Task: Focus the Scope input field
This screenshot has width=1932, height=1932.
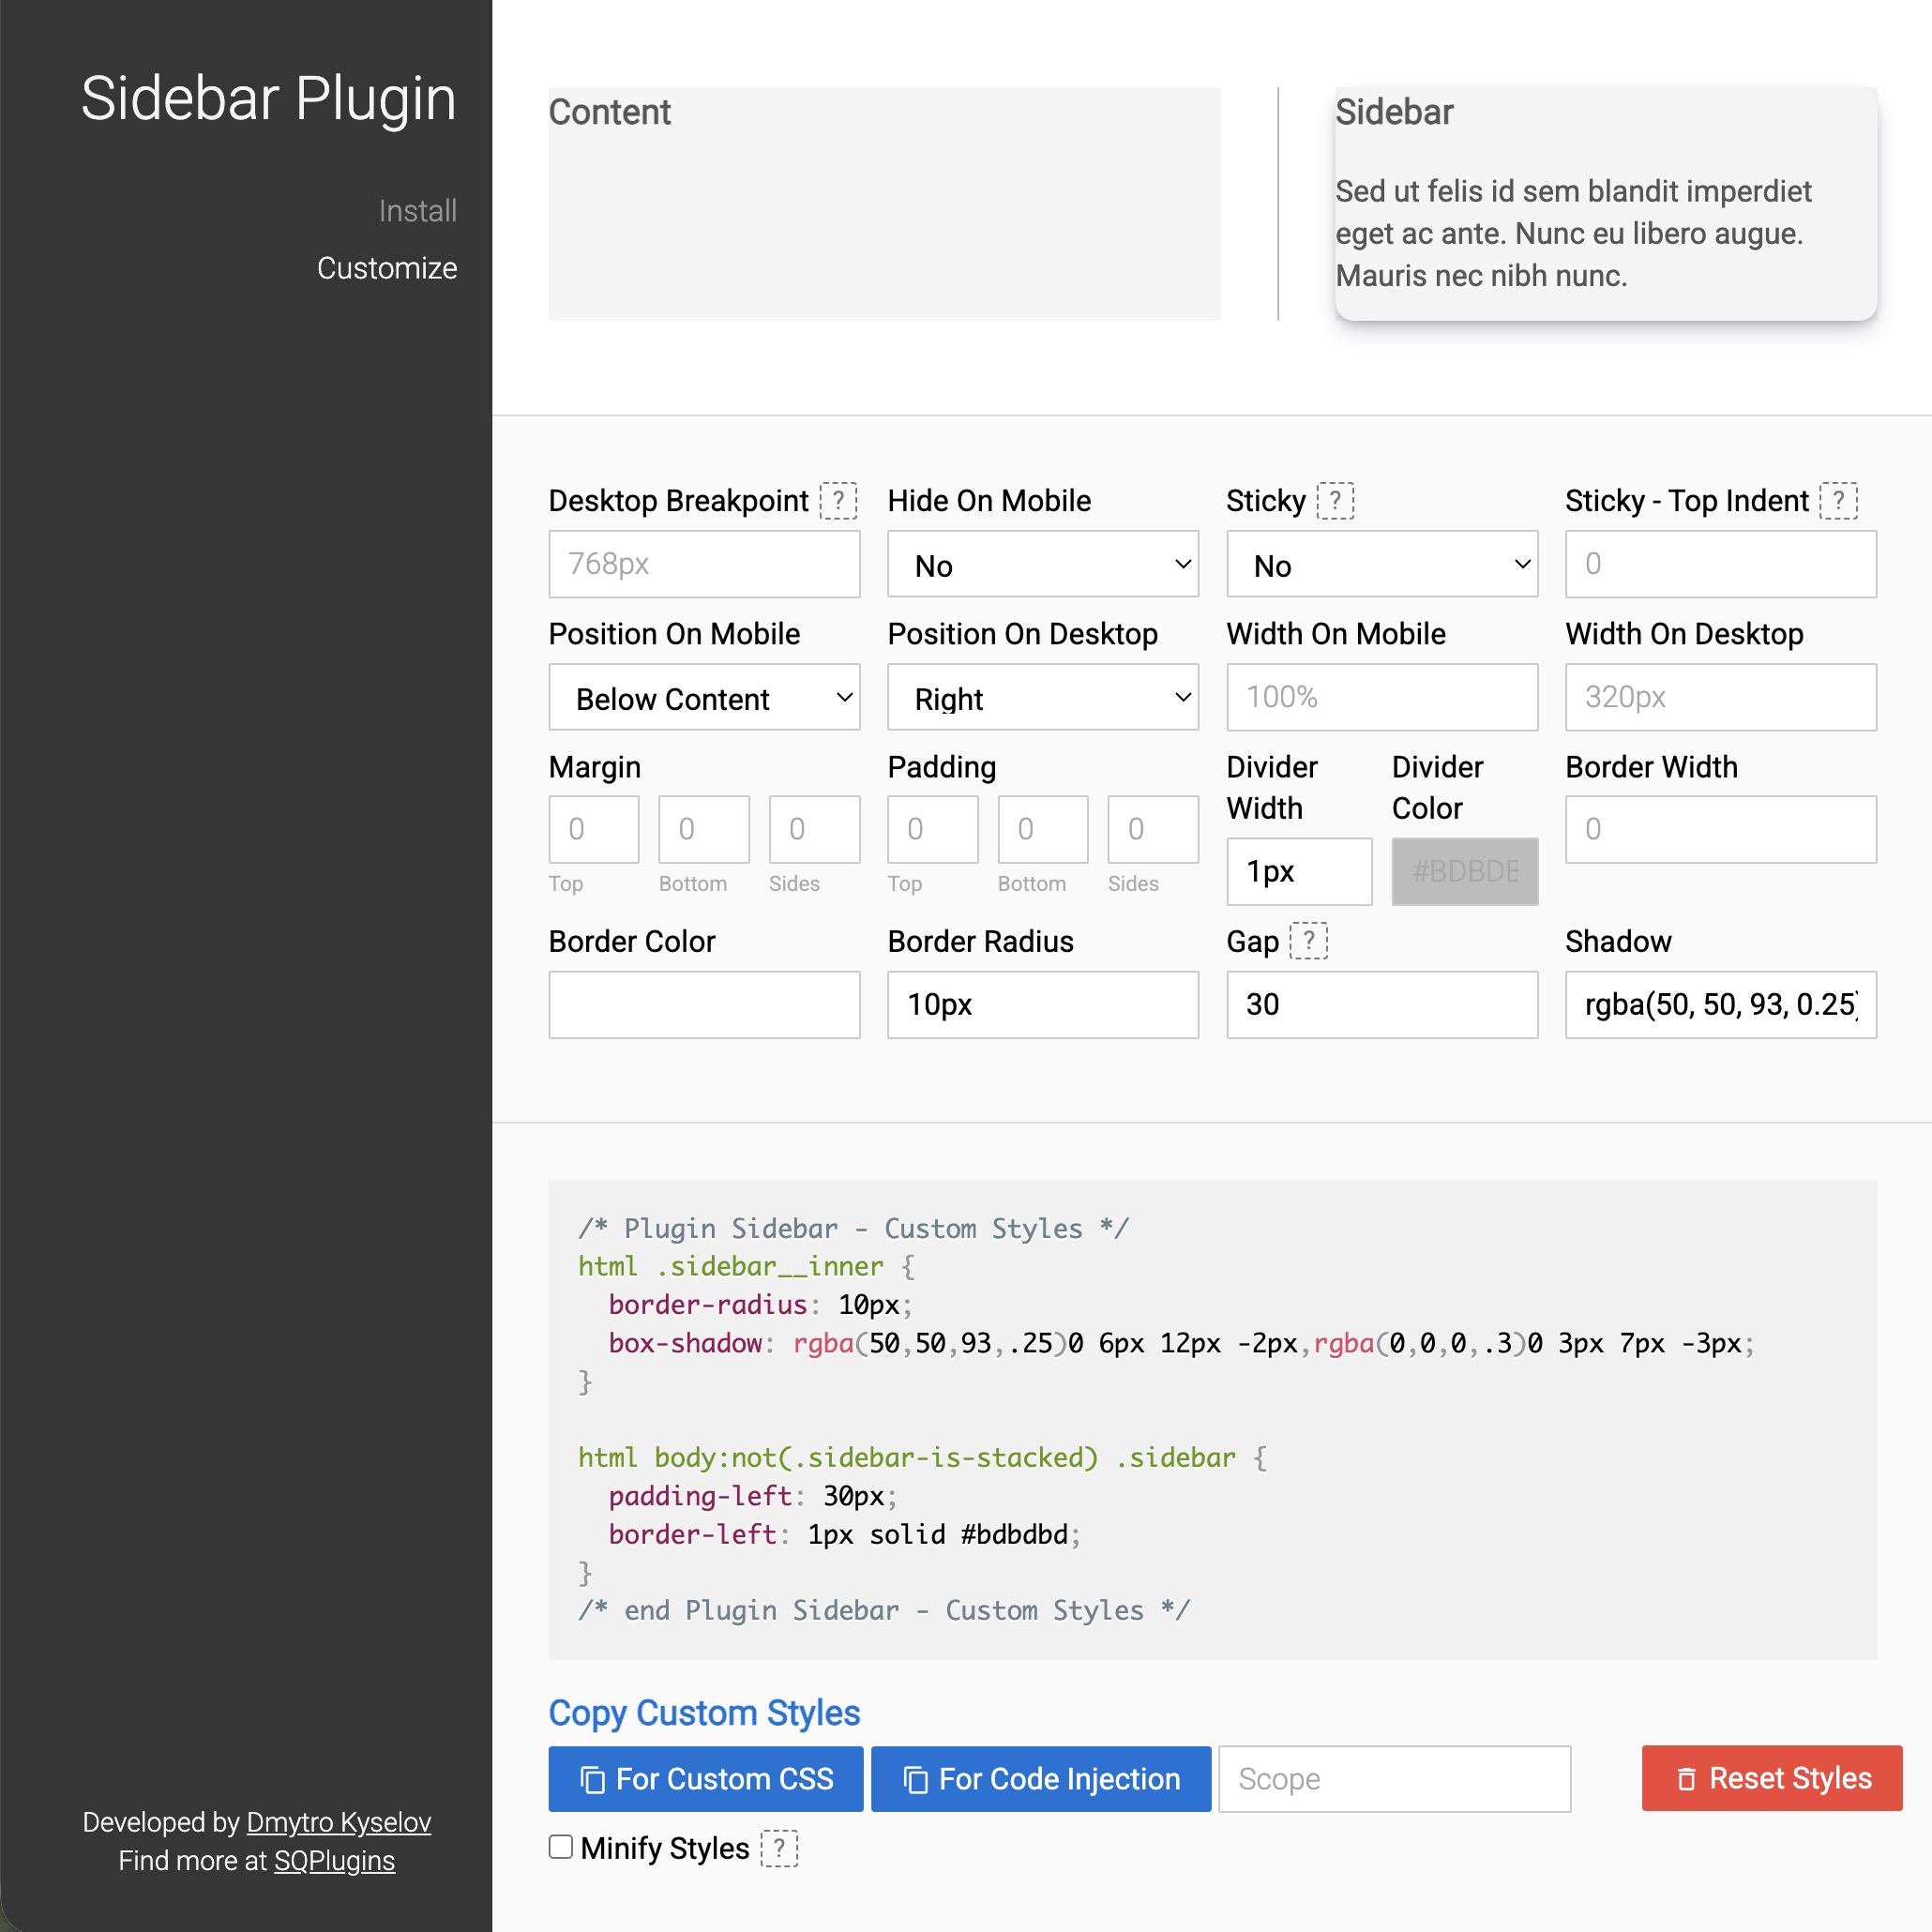Action: pyautogui.click(x=1395, y=1780)
